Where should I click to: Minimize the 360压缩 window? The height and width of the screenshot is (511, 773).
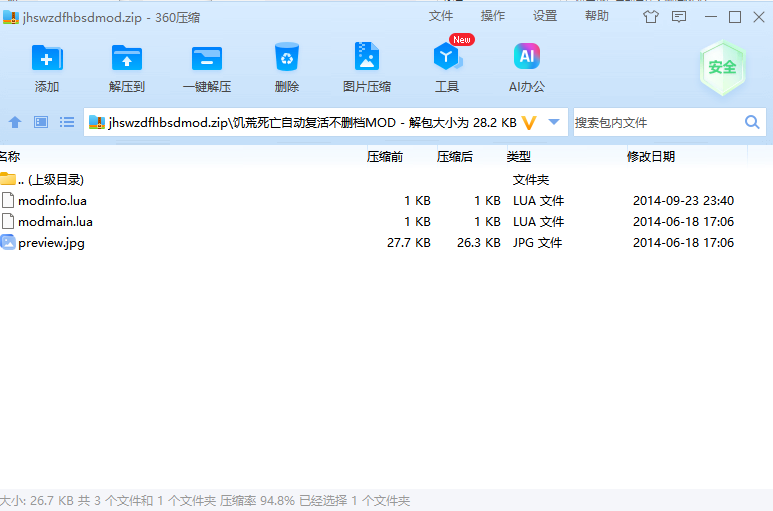tap(711, 17)
